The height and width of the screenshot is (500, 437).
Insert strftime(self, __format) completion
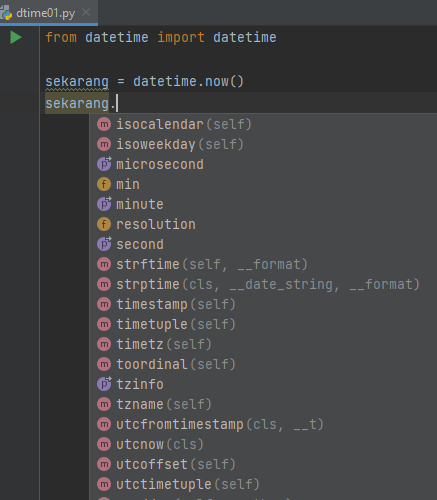click(263, 264)
